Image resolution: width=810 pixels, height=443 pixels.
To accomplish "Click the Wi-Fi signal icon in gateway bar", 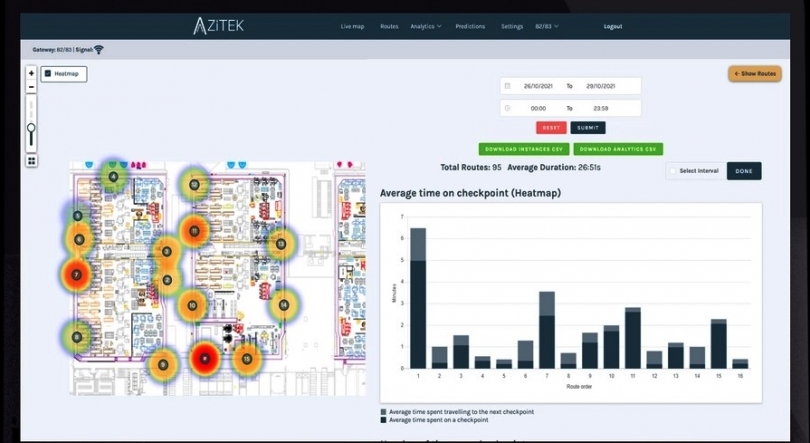I will (99, 49).
